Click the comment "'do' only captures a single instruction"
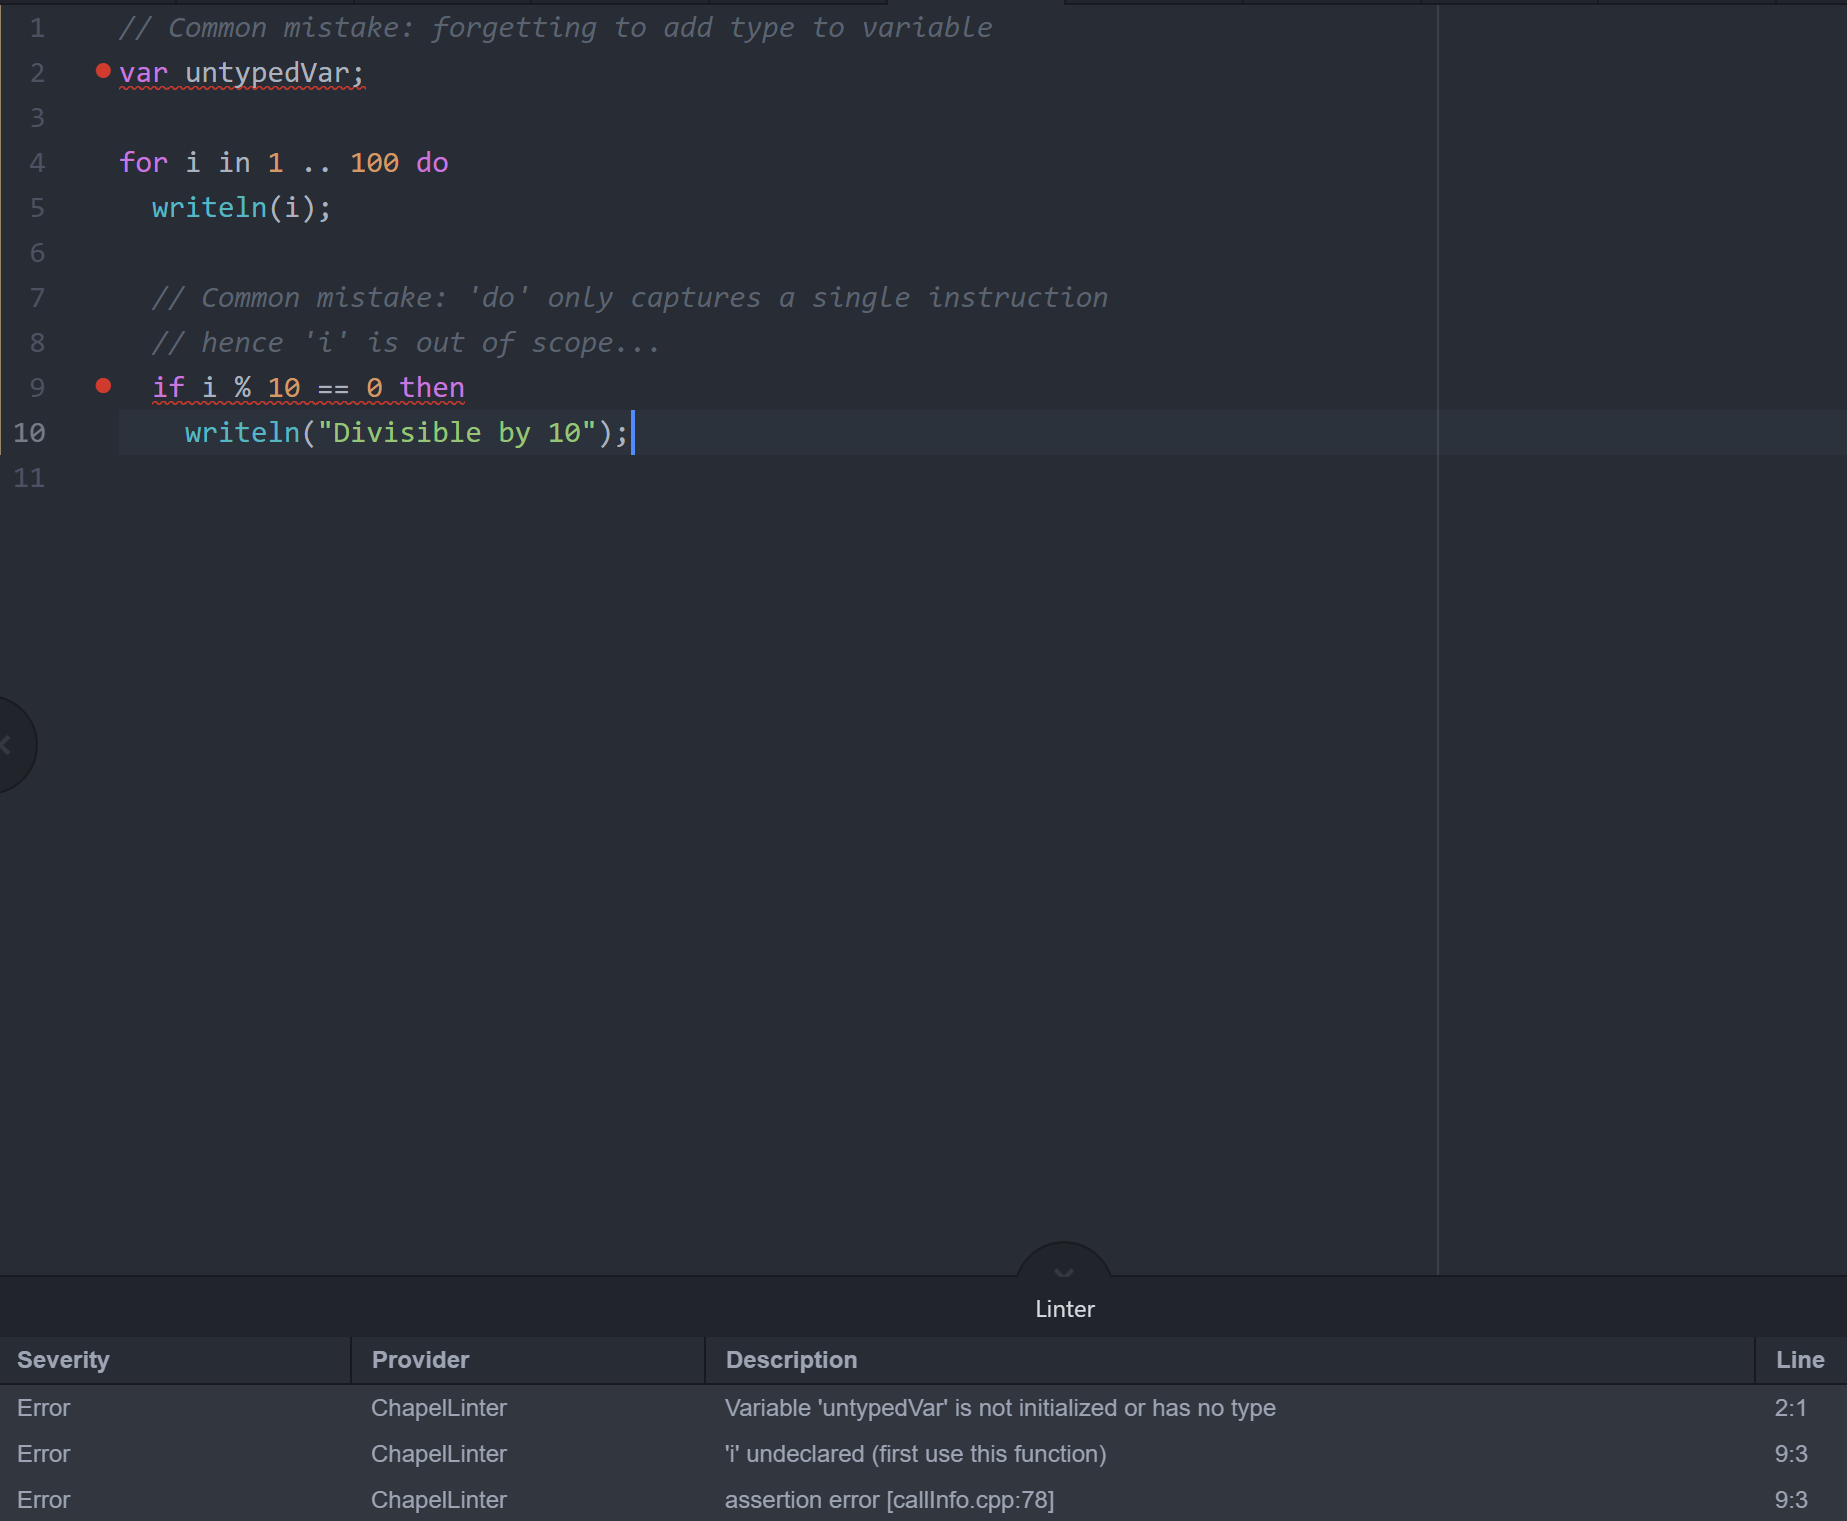This screenshot has height=1521, width=1847. coord(630,298)
